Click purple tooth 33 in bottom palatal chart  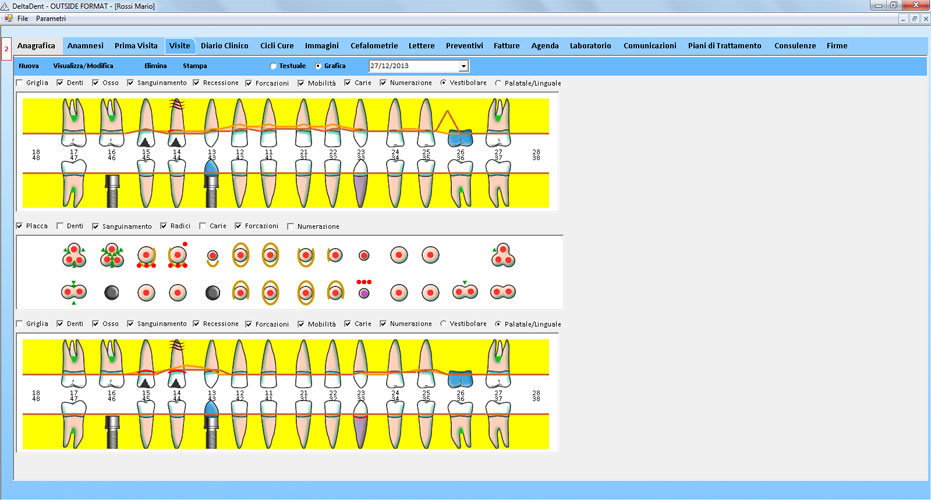(360, 425)
